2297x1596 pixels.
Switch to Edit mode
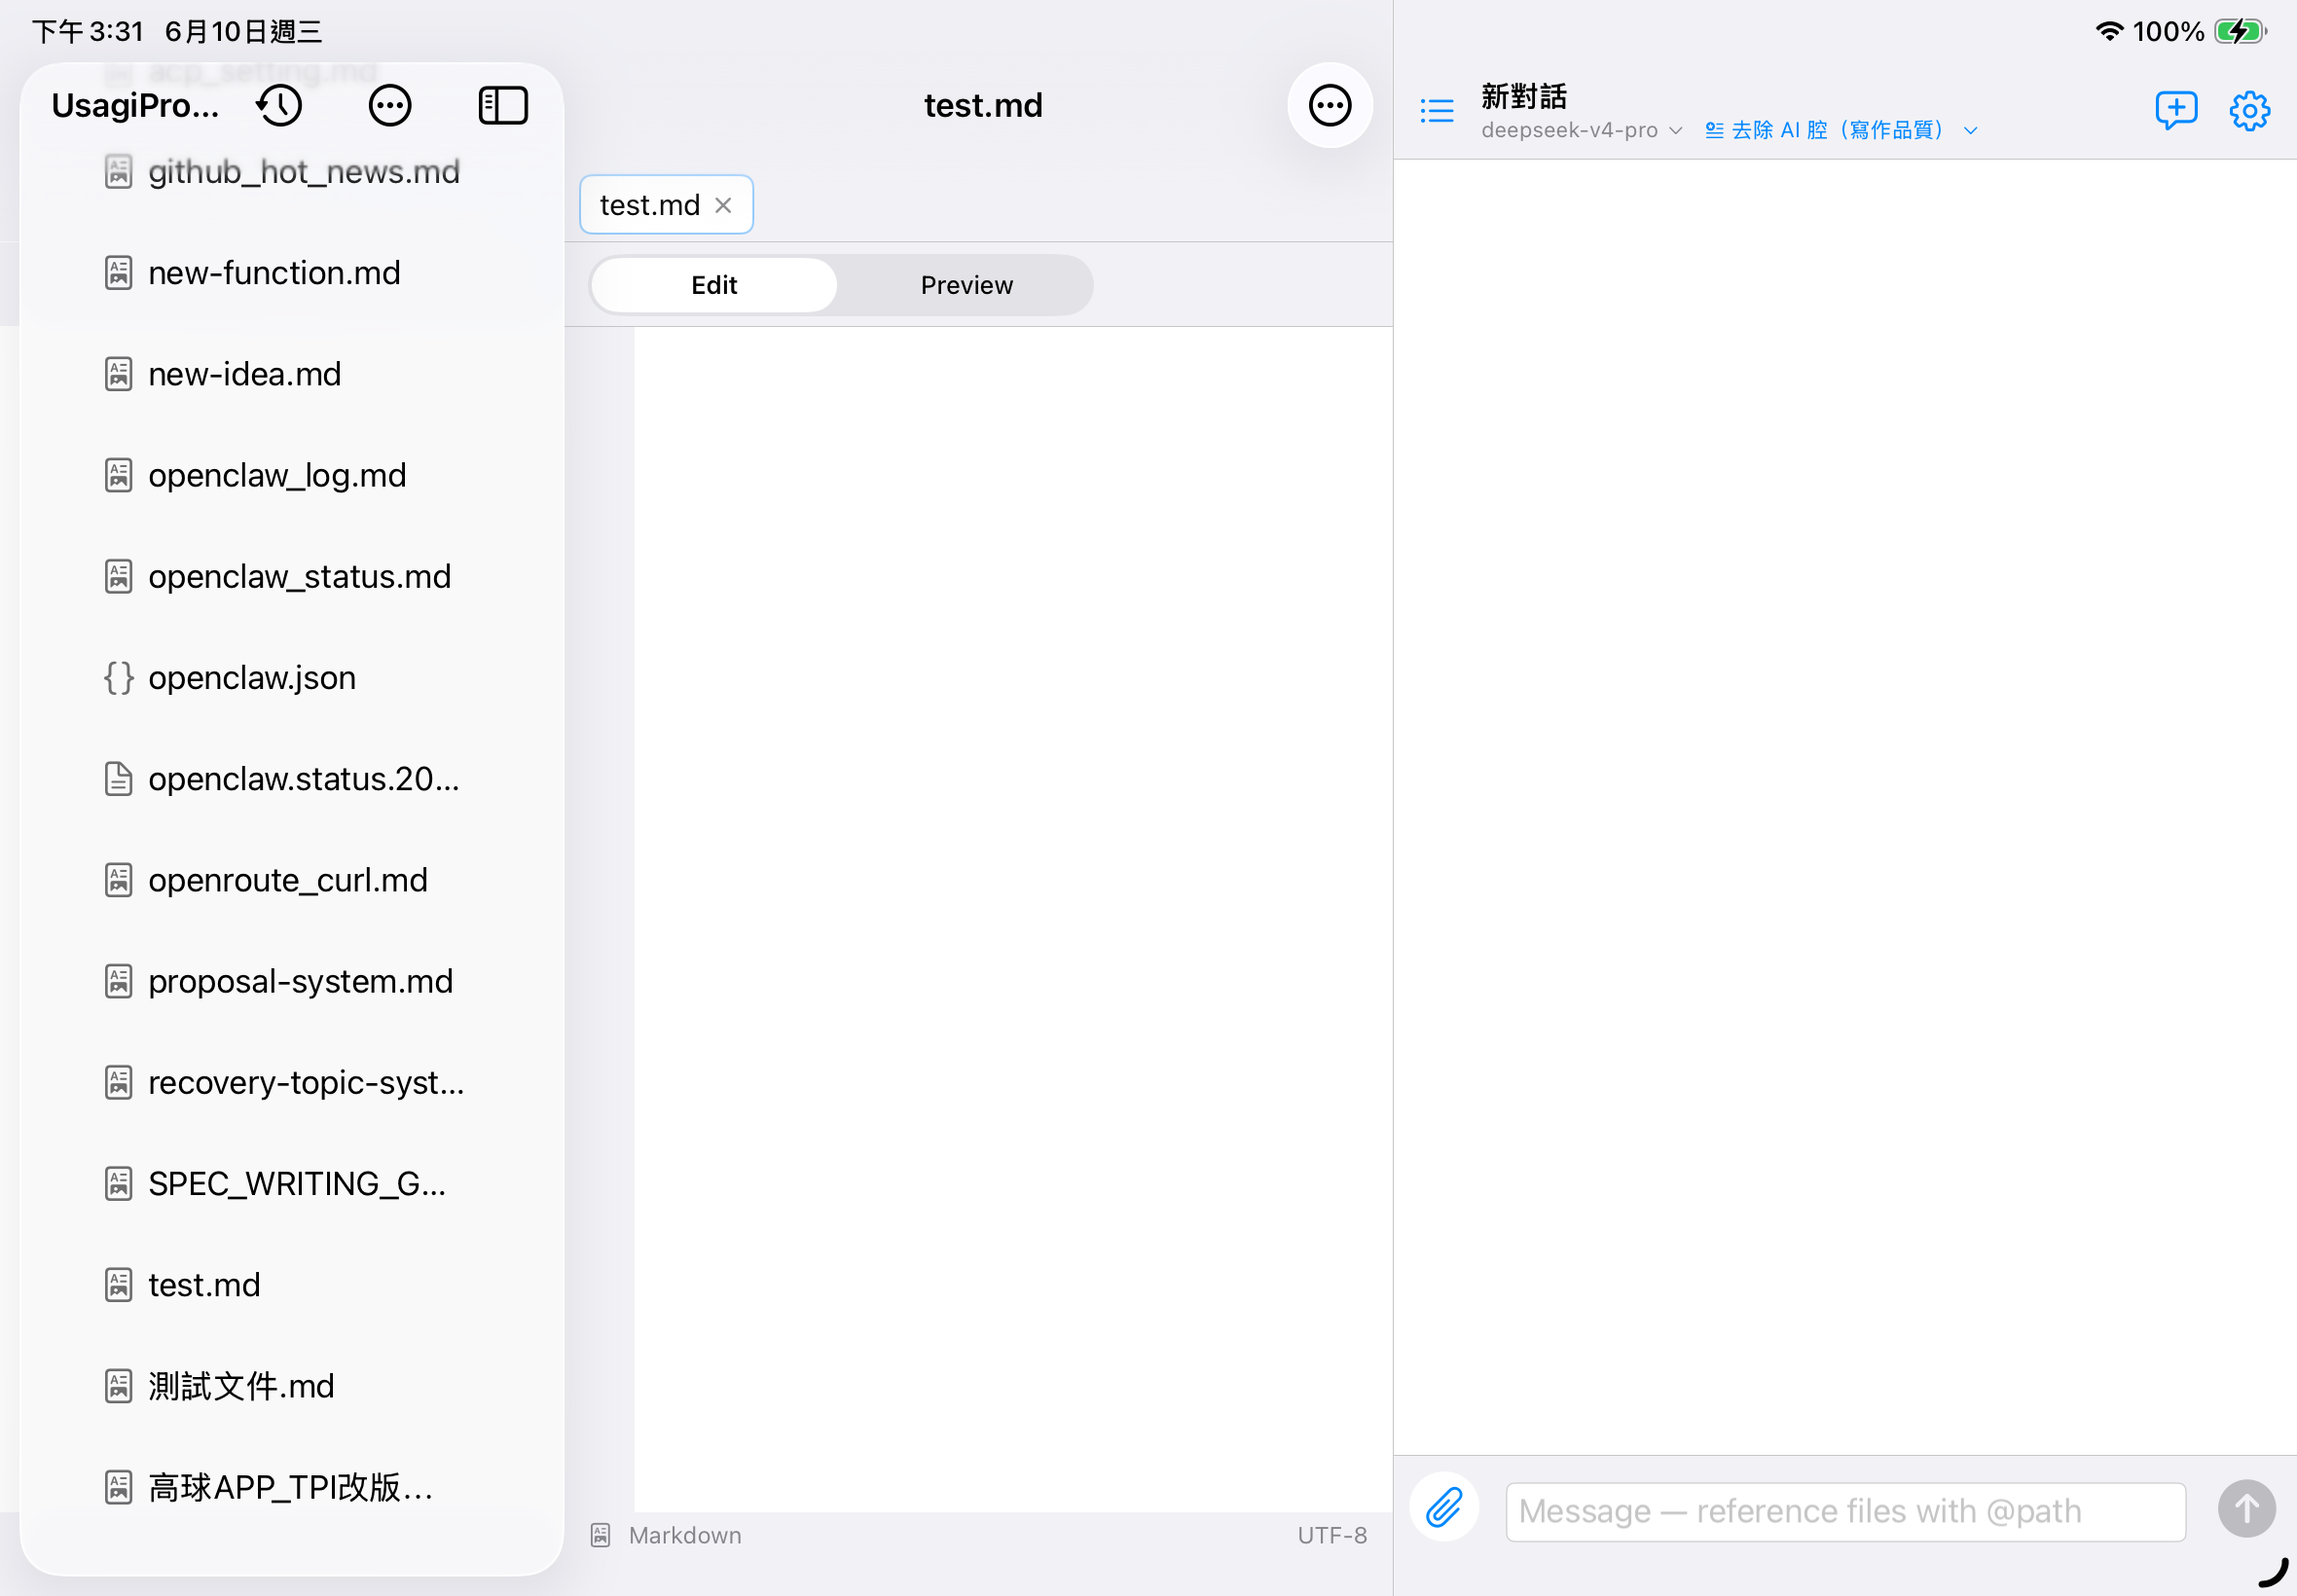pos(714,285)
